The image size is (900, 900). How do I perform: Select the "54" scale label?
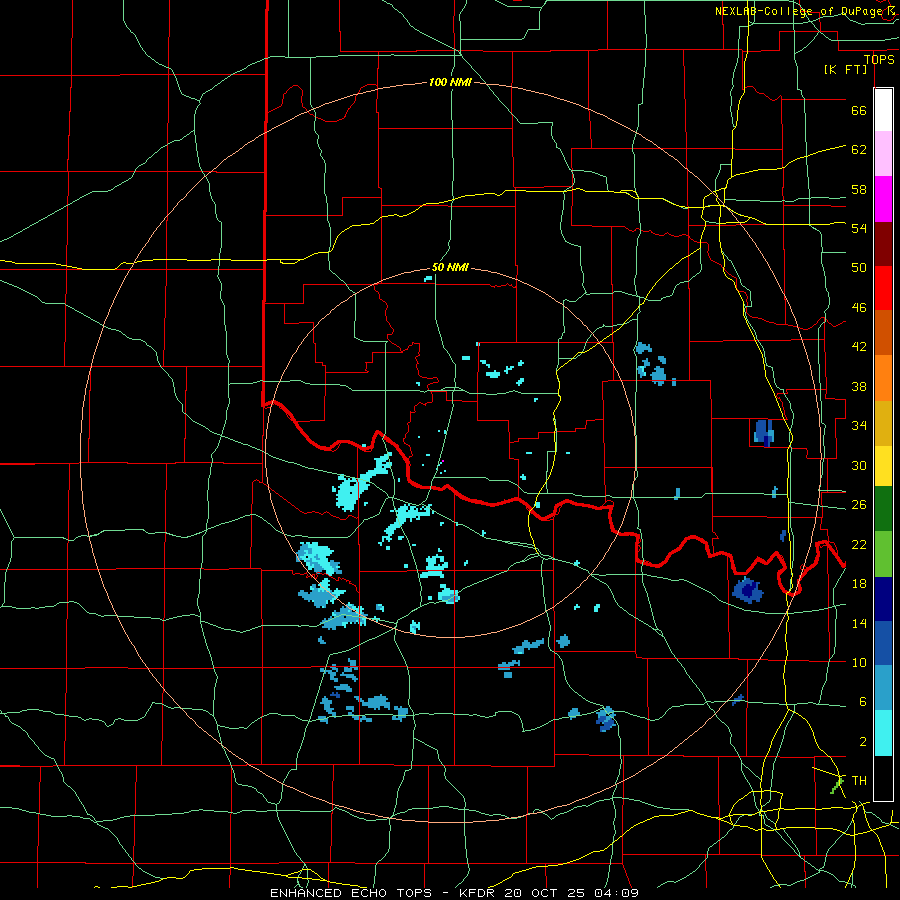[x=859, y=228]
